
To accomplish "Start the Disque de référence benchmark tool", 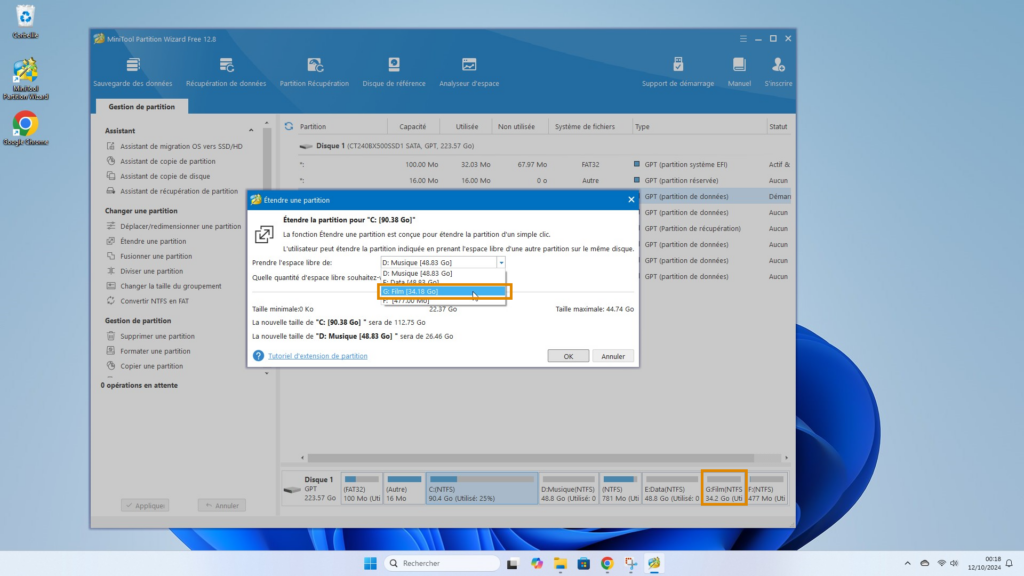I will (394, 72).
